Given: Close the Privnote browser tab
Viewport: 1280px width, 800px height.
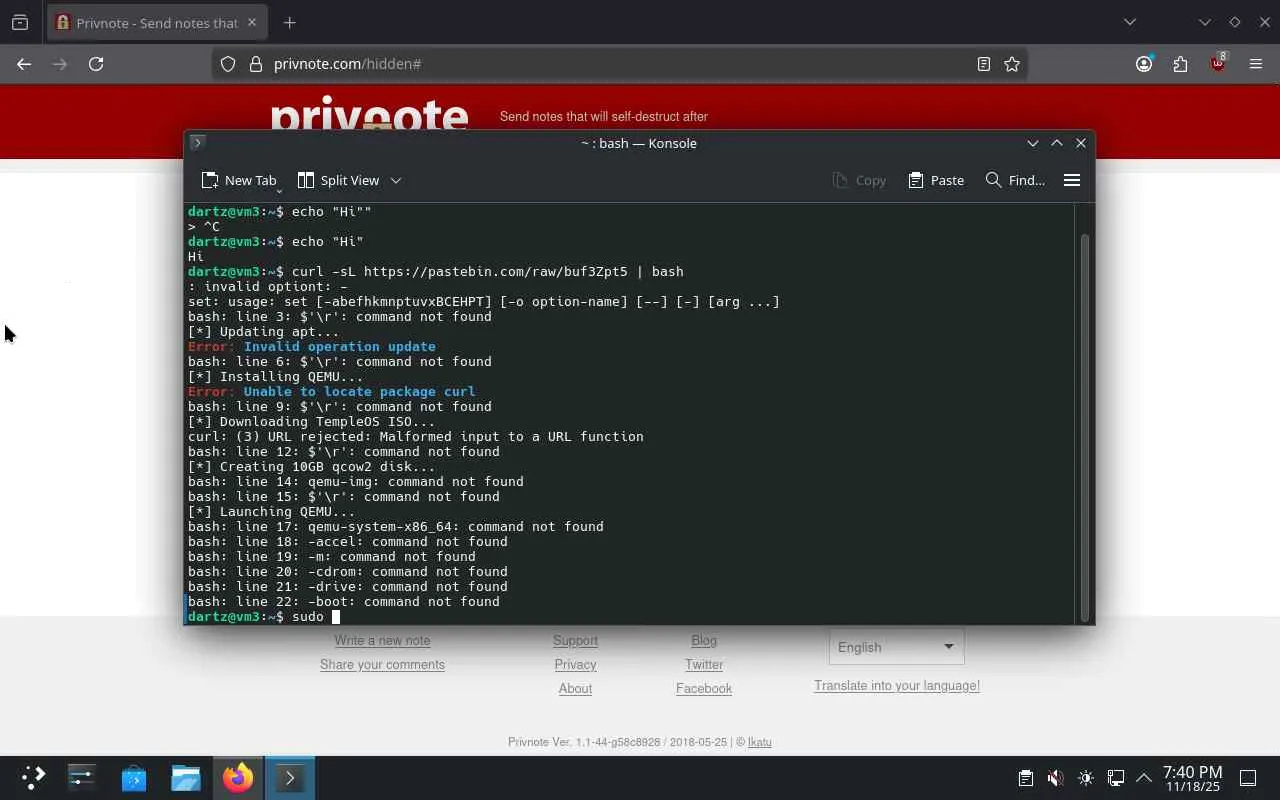Looking at the screenshot, I should (x=252, y=22).
